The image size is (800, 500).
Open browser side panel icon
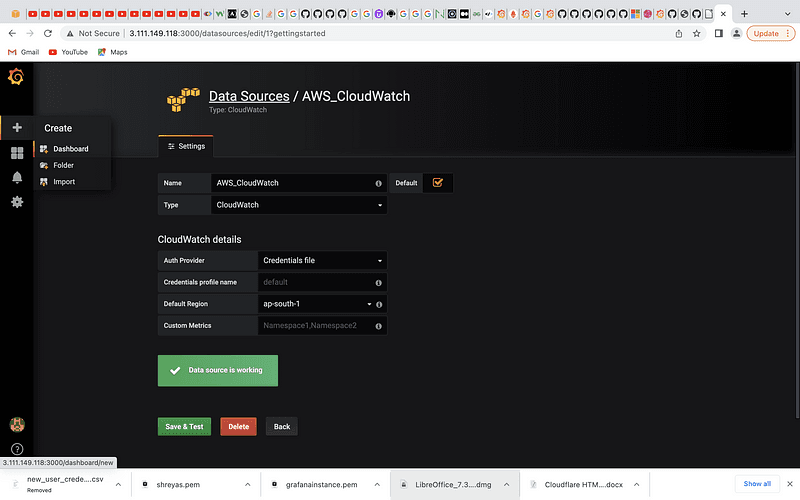click(718, 33)
